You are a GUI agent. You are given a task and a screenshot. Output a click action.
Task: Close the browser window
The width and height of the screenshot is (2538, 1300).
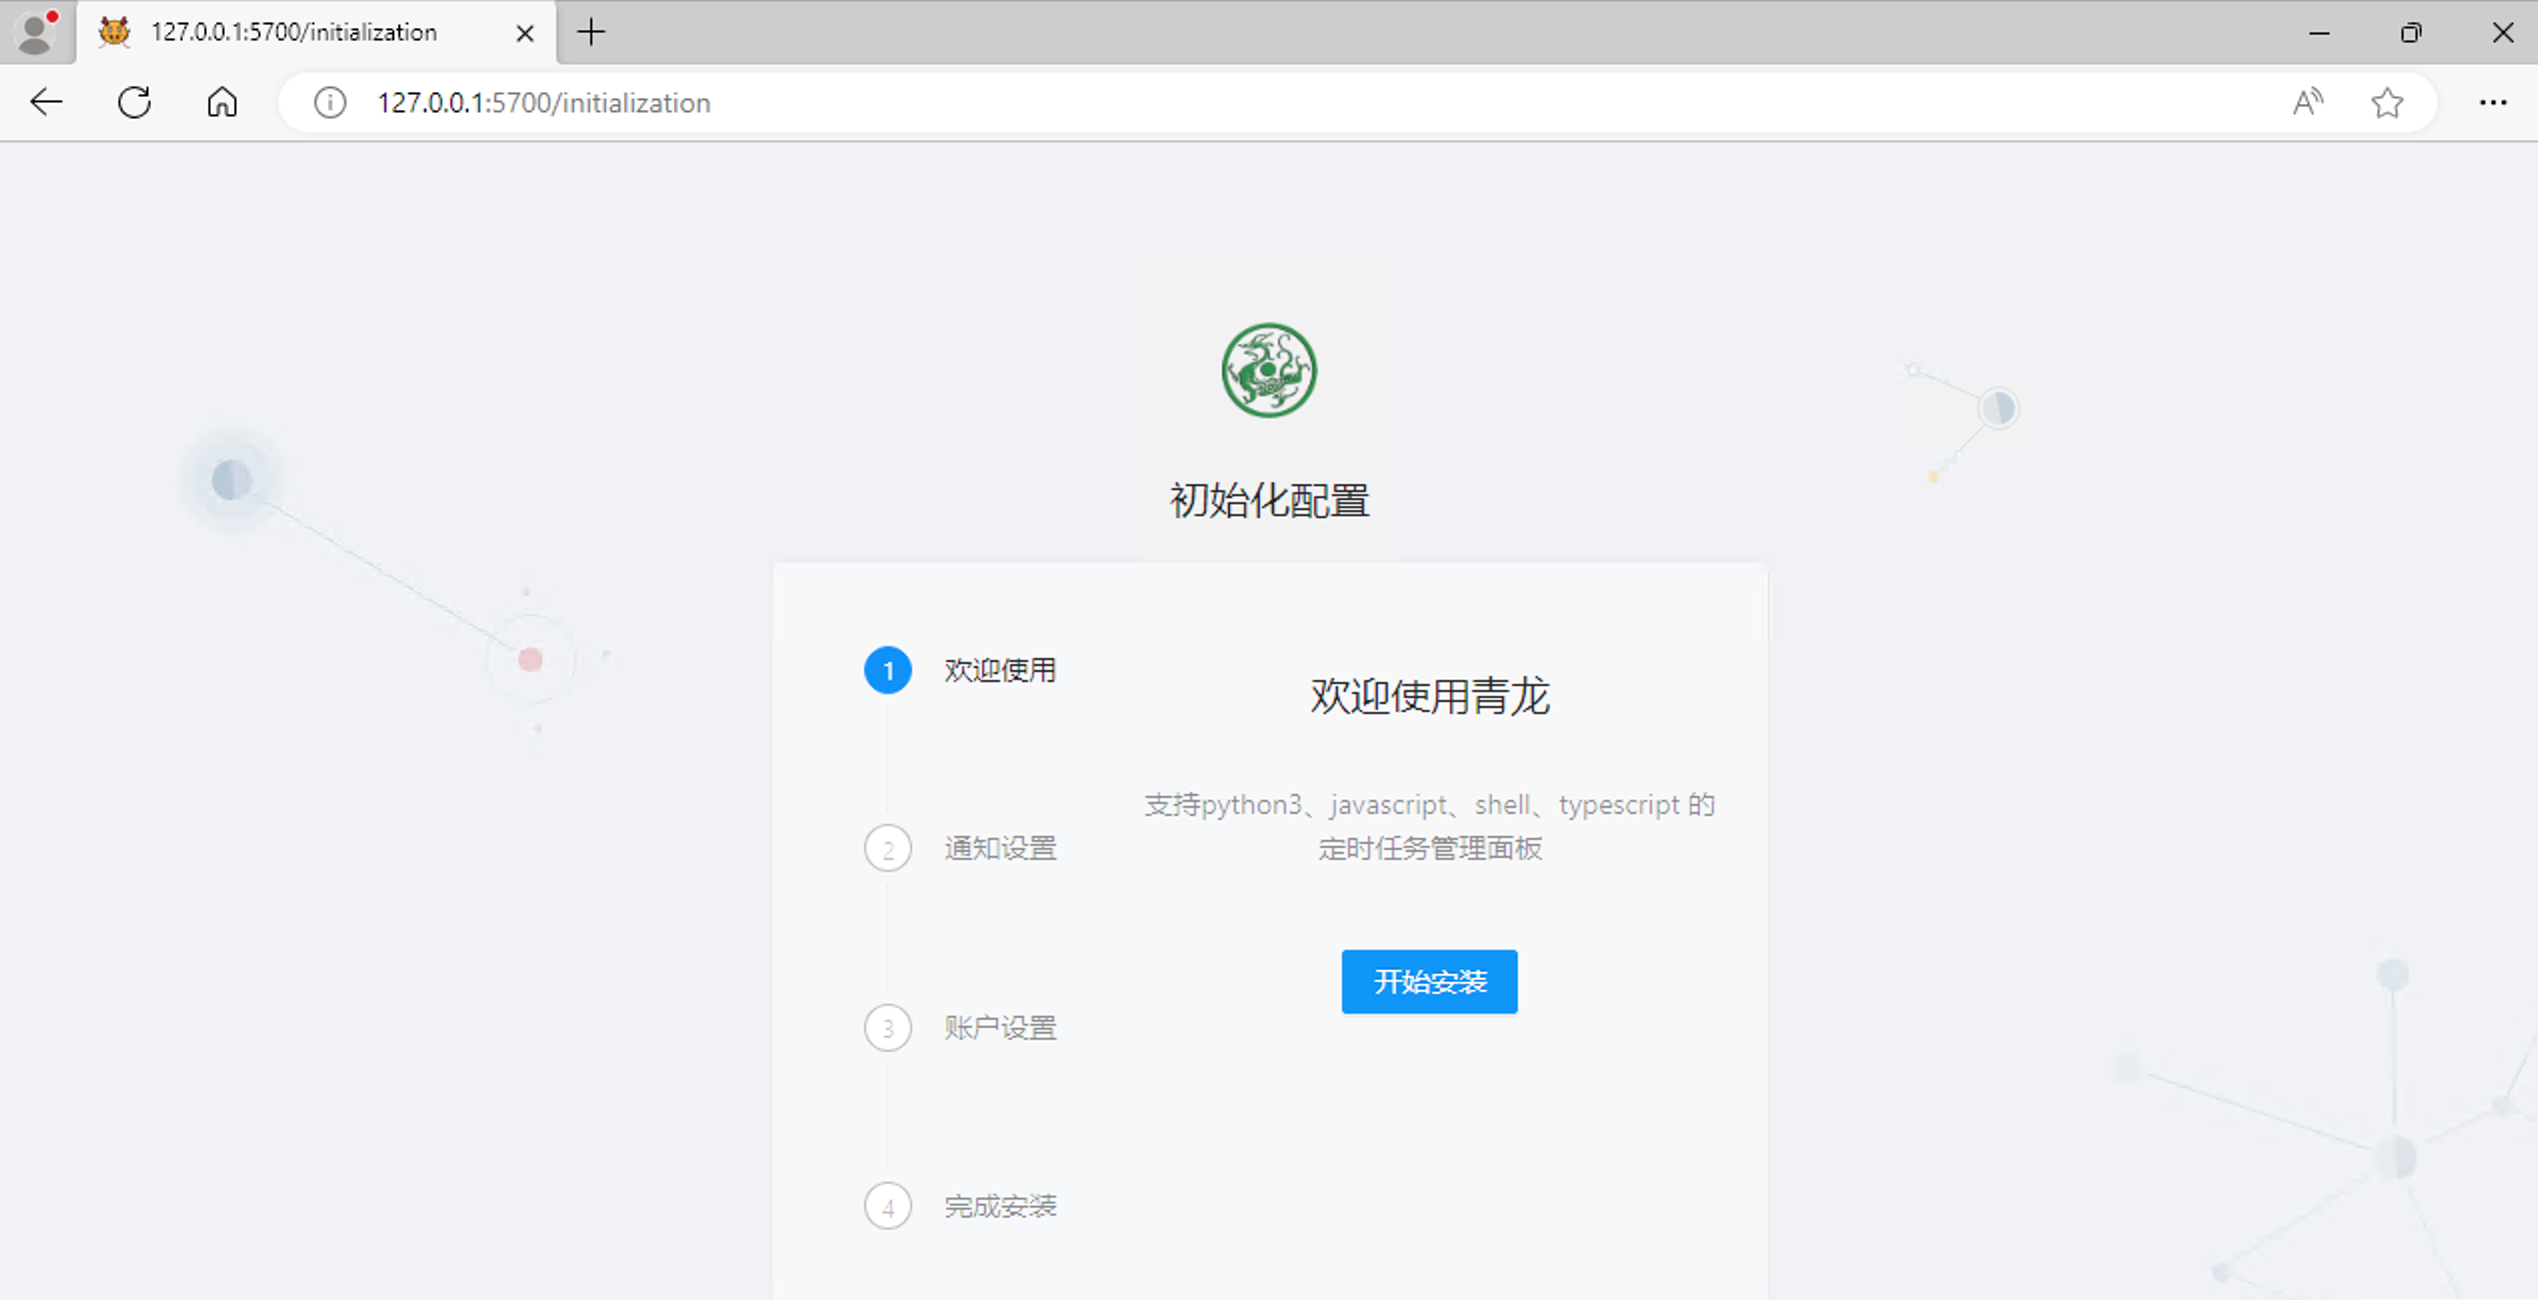(2502, 33)
